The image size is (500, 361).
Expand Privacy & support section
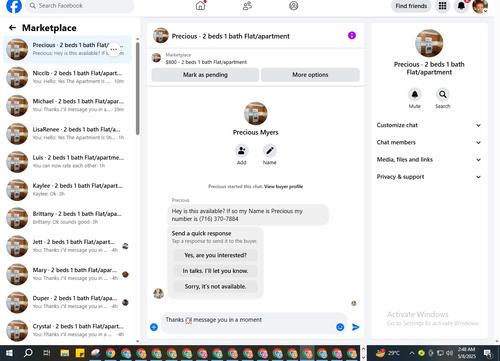[x=429, y=177]
